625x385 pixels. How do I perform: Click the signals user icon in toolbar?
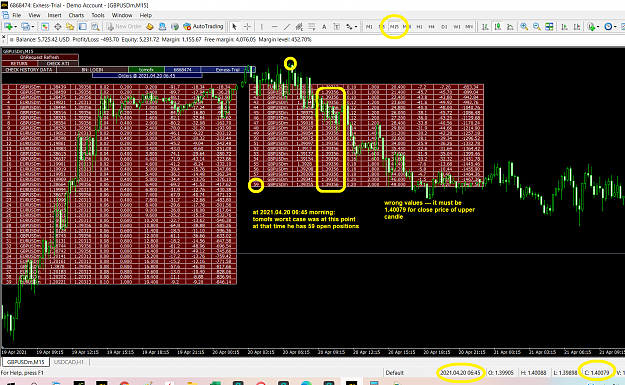click(162, 26)
